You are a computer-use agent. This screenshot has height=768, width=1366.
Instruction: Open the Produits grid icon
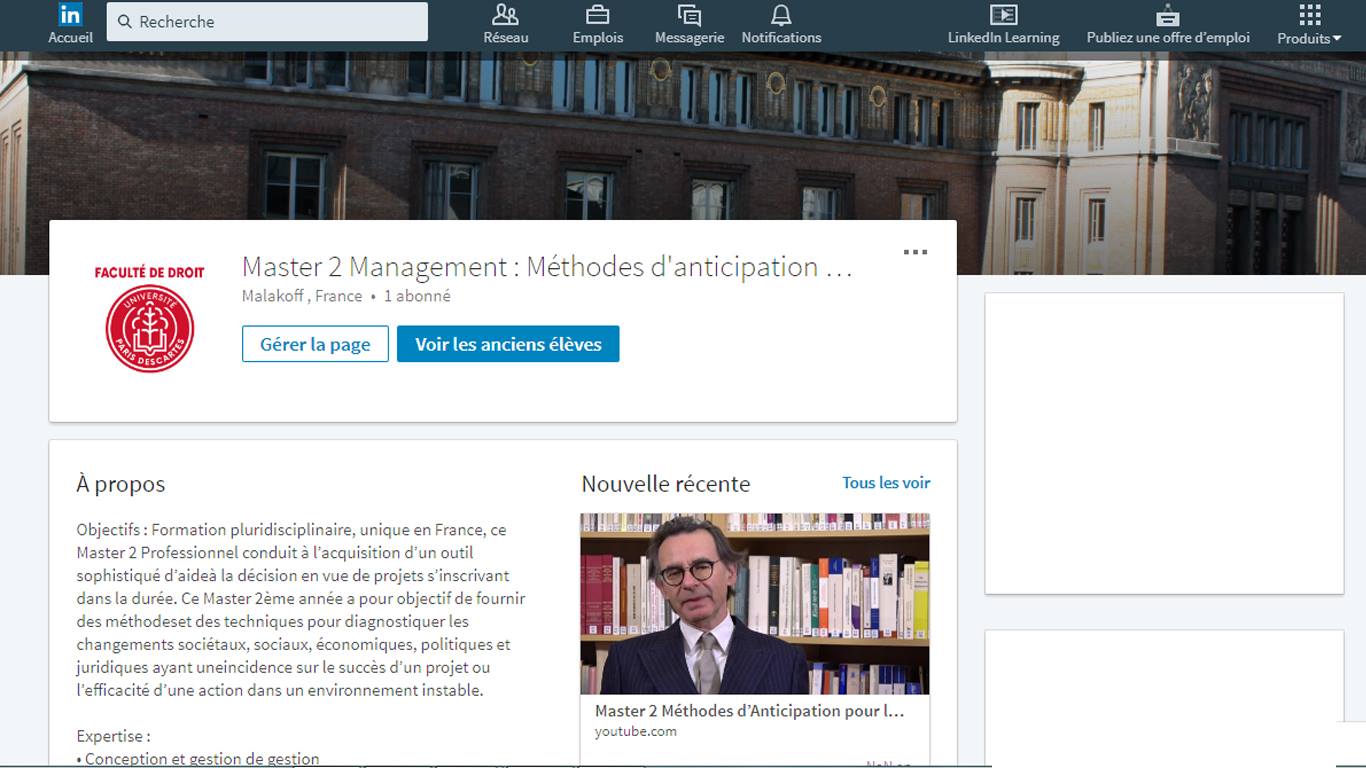(x=1309, y=15)
